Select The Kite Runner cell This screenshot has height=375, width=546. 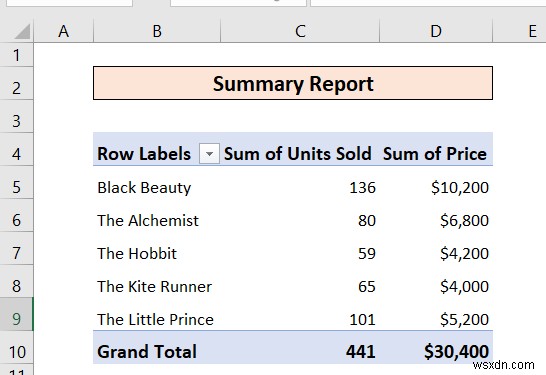(157, 281)
